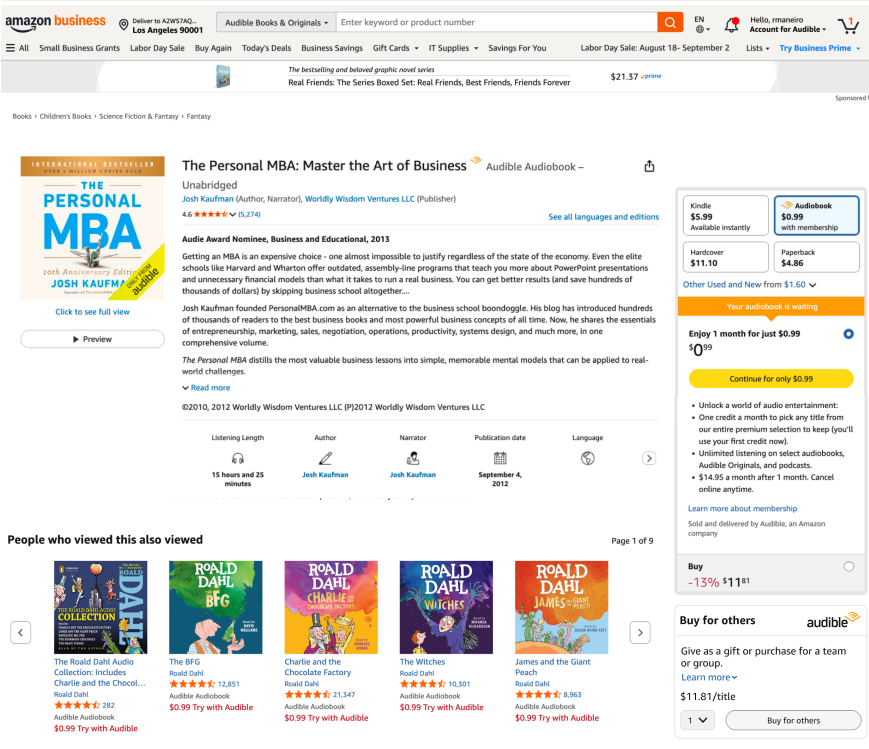The image size is (869, 749).
Task: Choose the Kindle $5.99 format
Action: (725, 216)
